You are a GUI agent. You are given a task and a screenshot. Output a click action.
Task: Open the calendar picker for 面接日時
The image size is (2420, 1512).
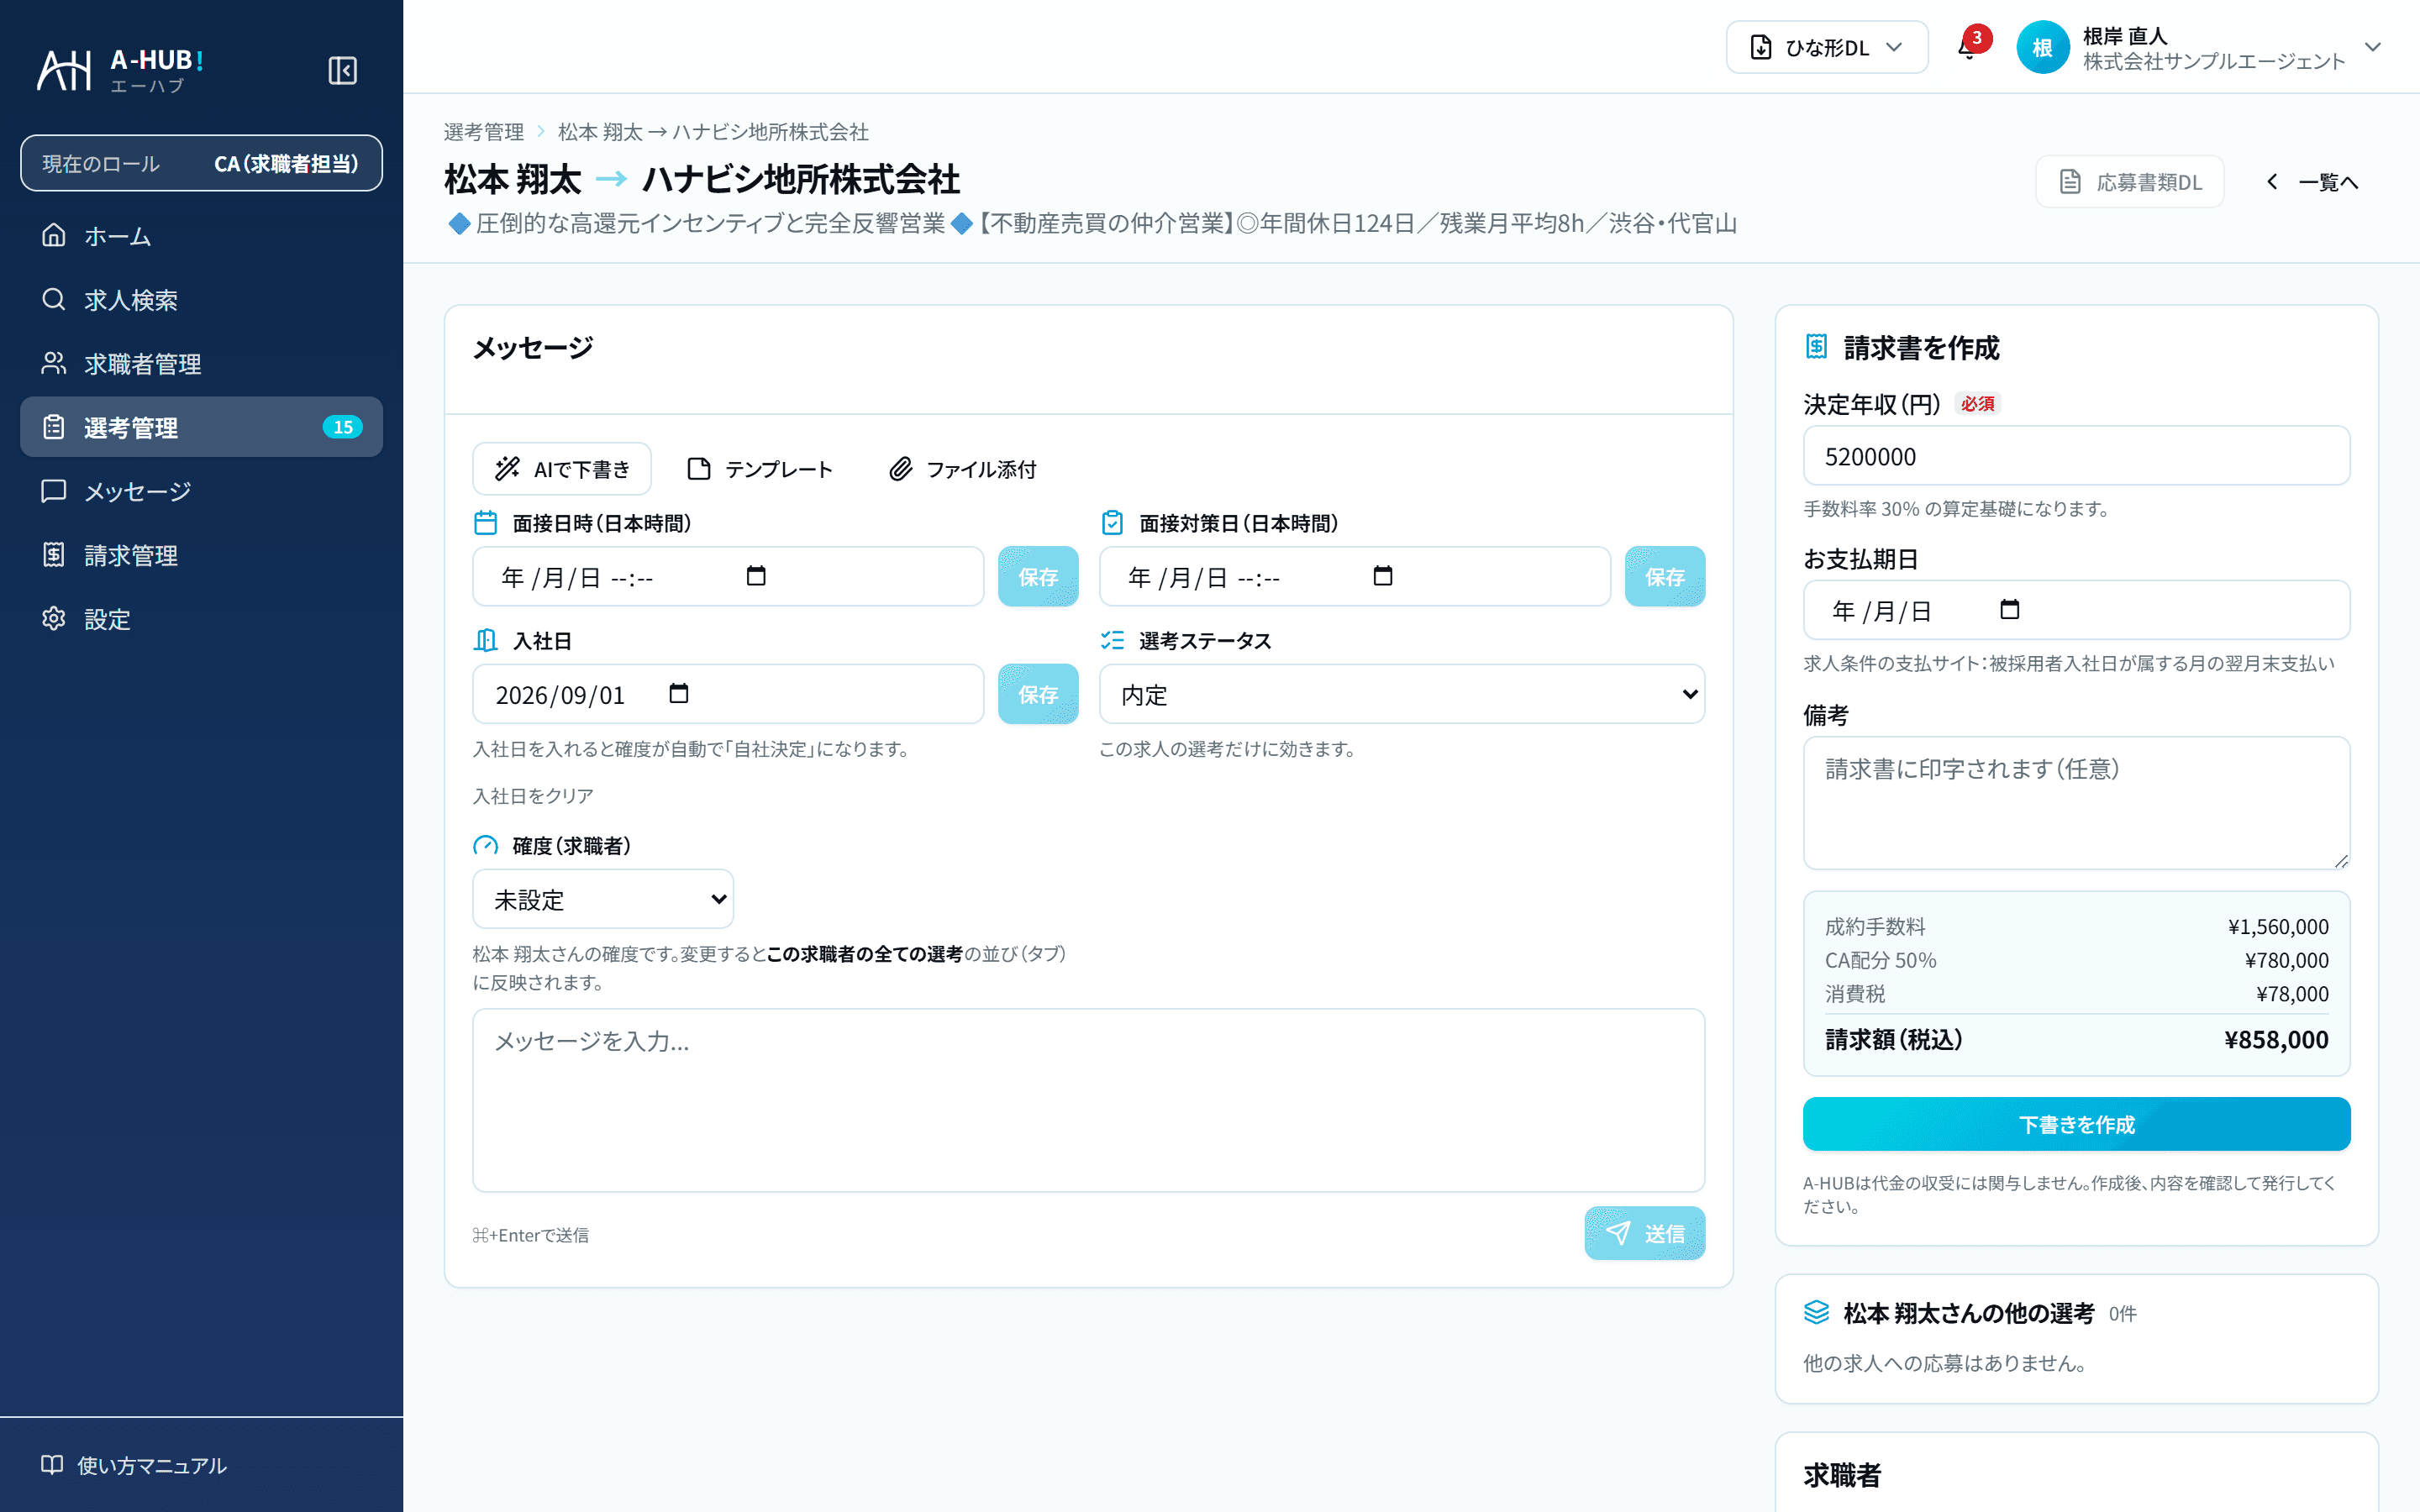coord(756,576)
